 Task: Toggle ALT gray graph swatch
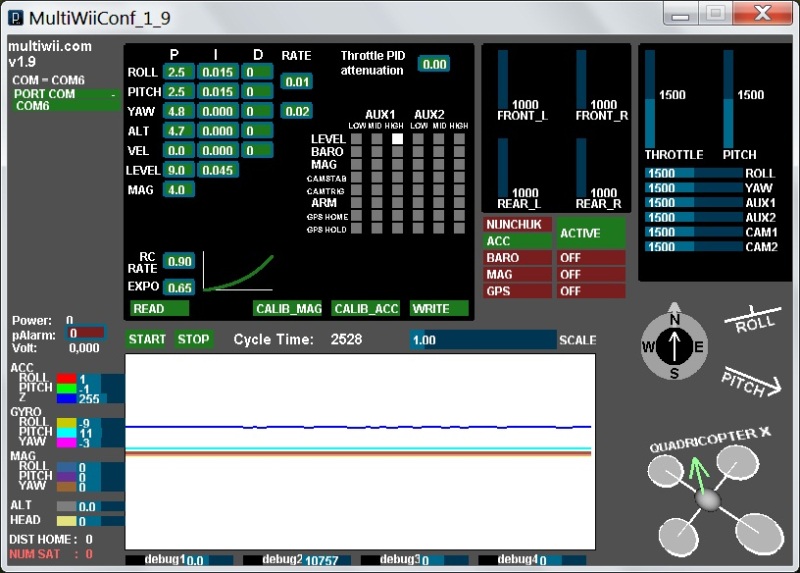click(66, 506)
